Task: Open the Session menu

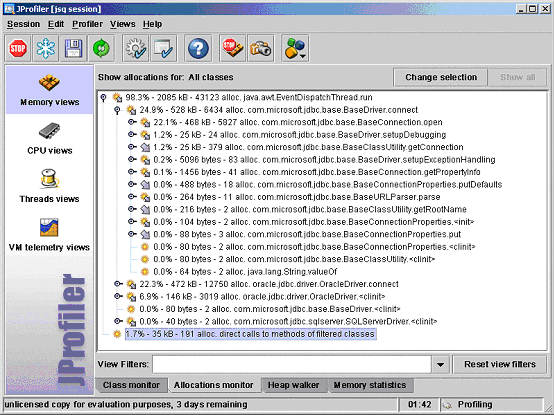Action: point(23,24)
